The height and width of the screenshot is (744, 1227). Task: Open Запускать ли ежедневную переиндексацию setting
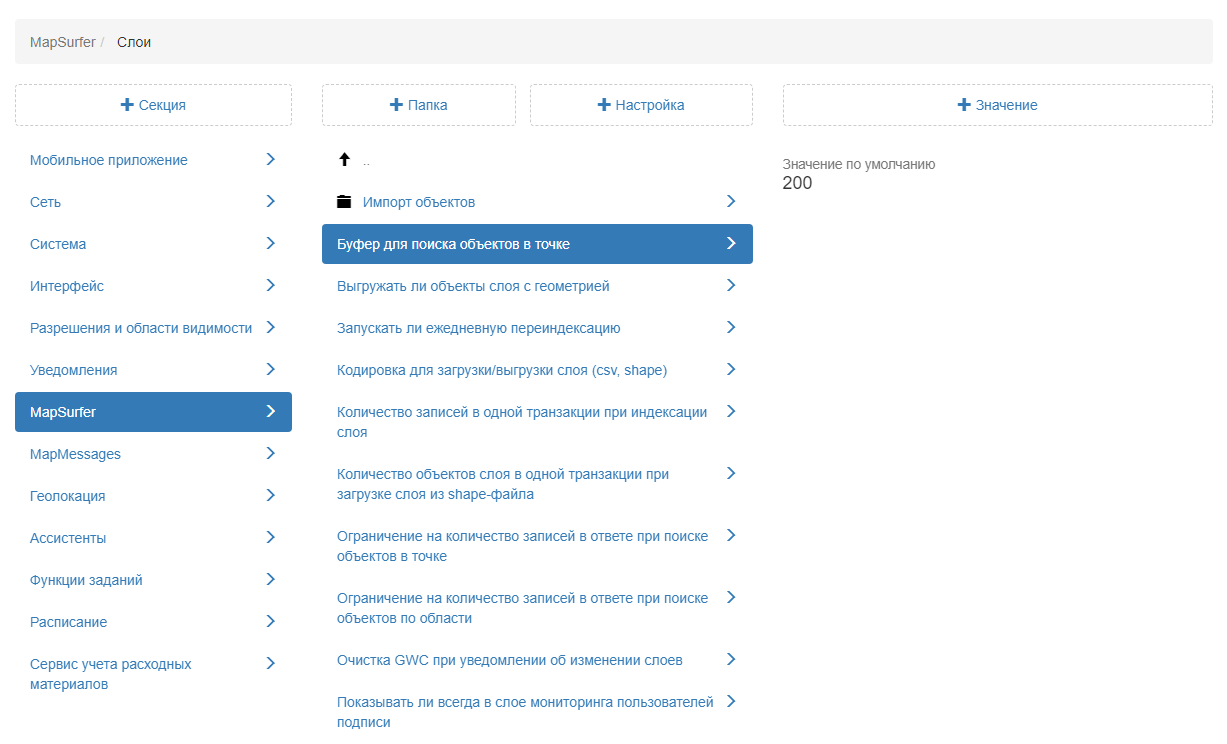537,328
